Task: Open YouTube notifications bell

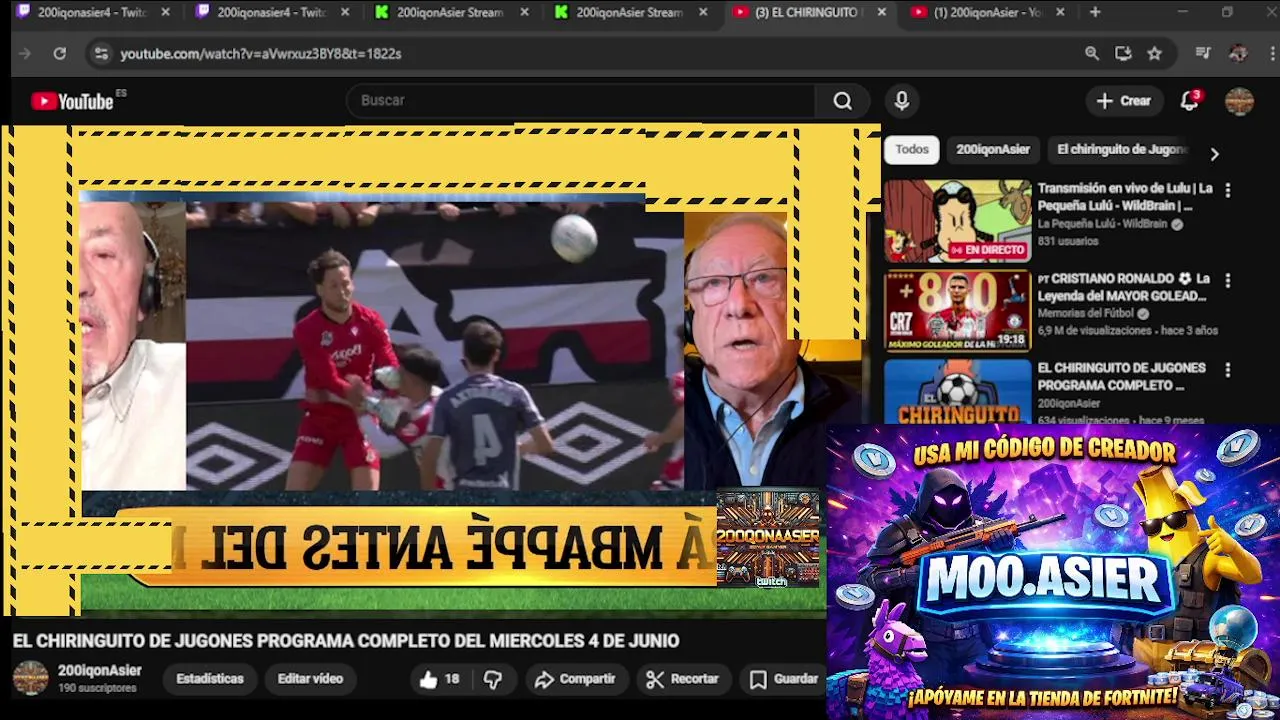Action: pyautogui.click(x=1189, y=101)
